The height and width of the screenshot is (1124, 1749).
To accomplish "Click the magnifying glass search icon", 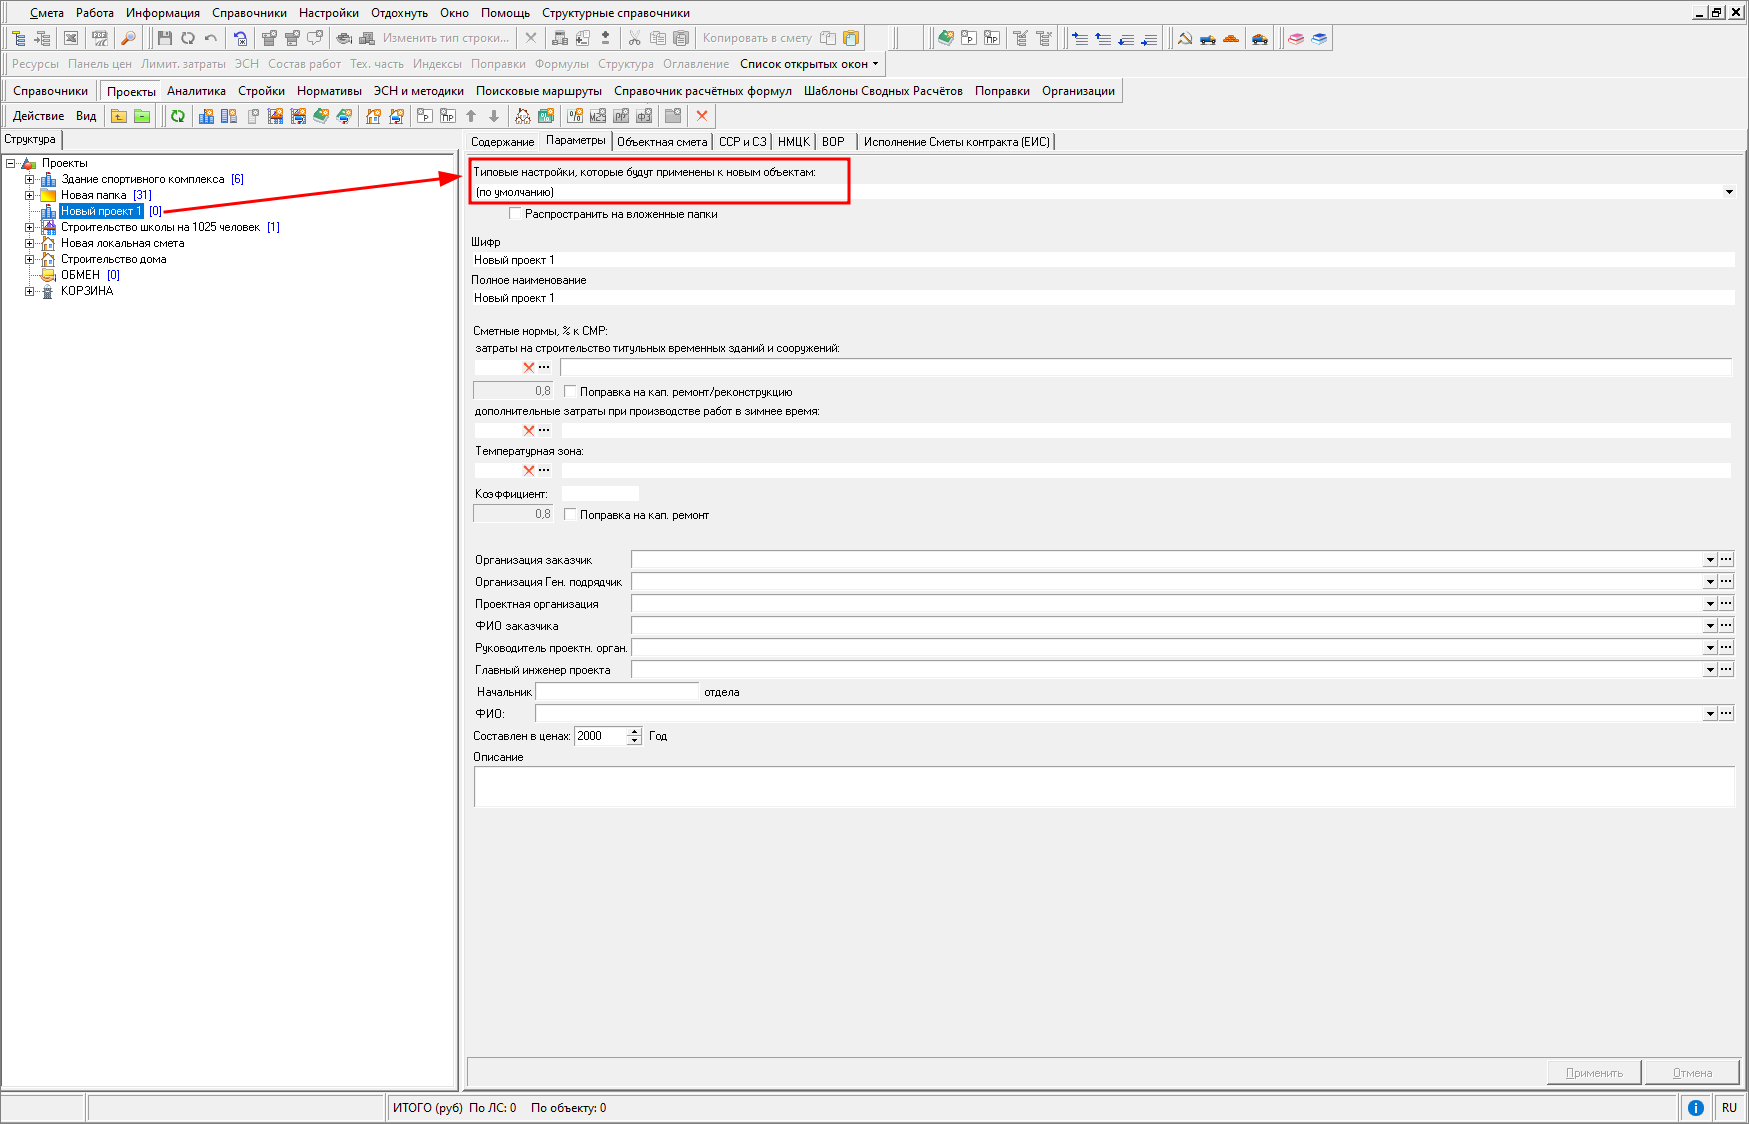I will 128,38.
